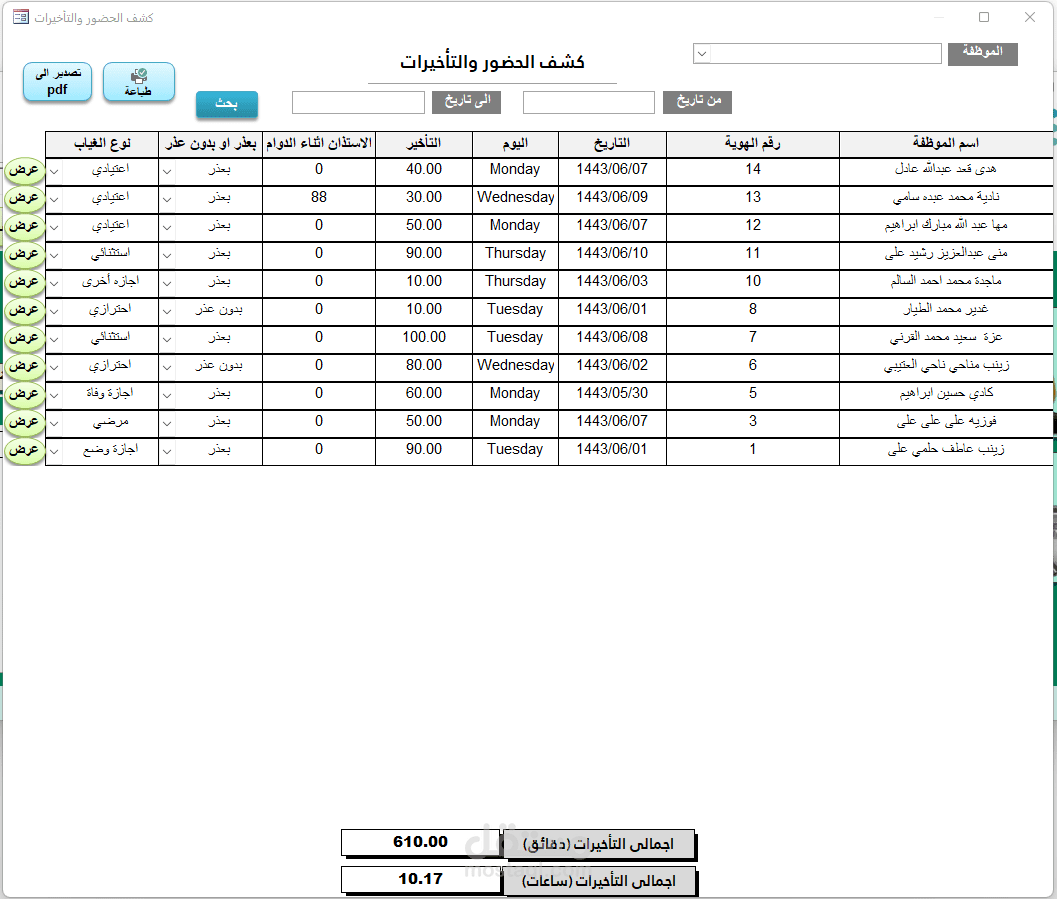Click the اليوم column header
The height and width of the screenshot is (899, 1057).
pos(515,144)
